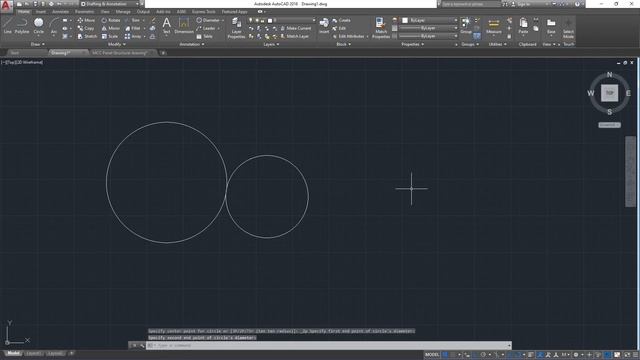Image resolution: width=640 pixels, height=360 pixels.
Task: Toggle current layer lightbulb on/off
Action: tap(251, 20)
